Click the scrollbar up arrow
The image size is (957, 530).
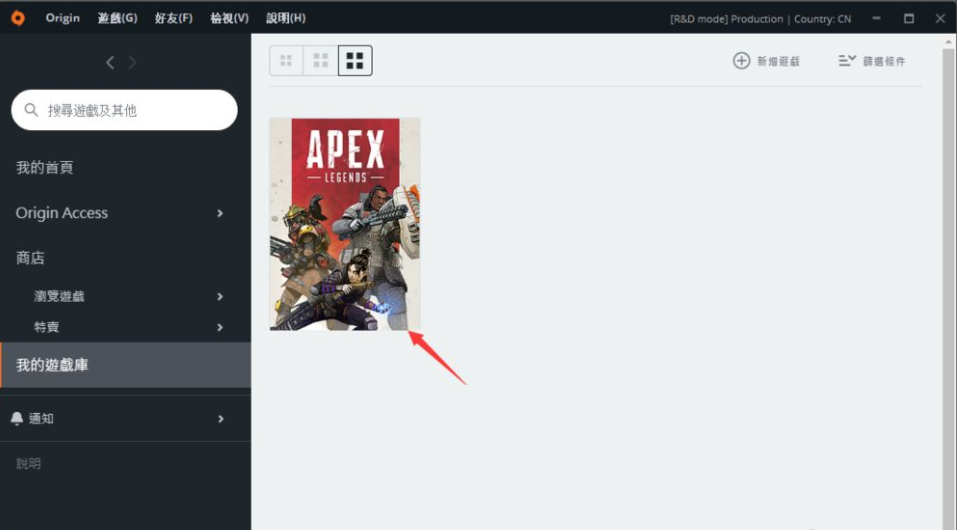pyautogui.click(x=948, y=42)
